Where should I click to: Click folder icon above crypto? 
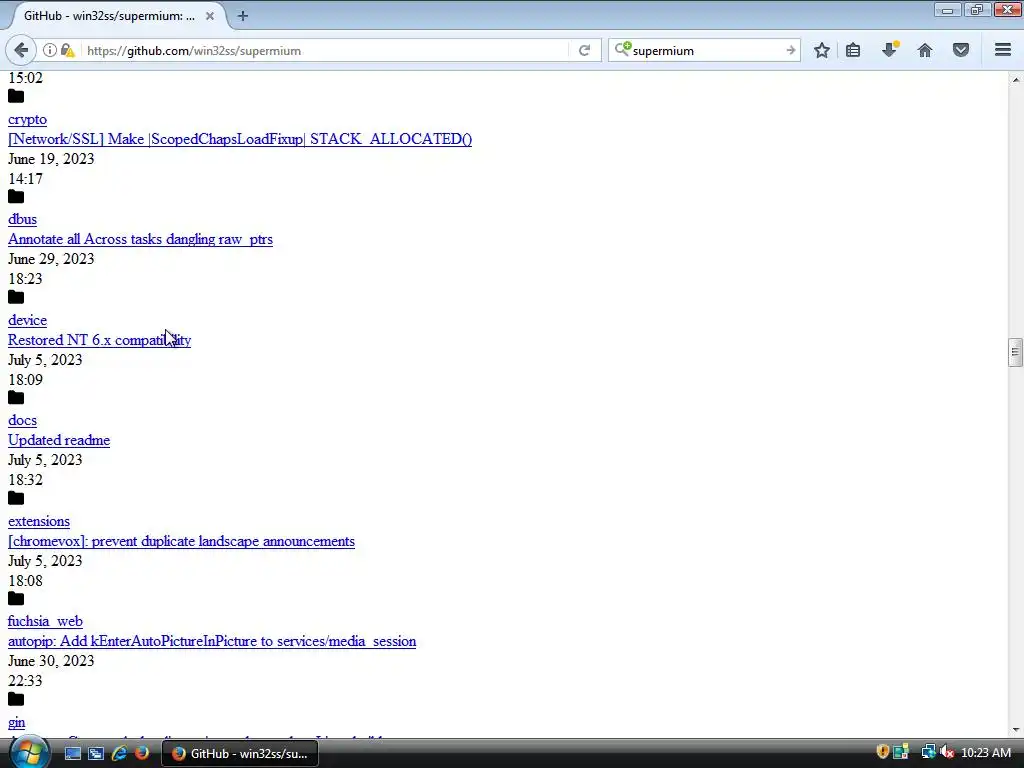click(16, 97)
